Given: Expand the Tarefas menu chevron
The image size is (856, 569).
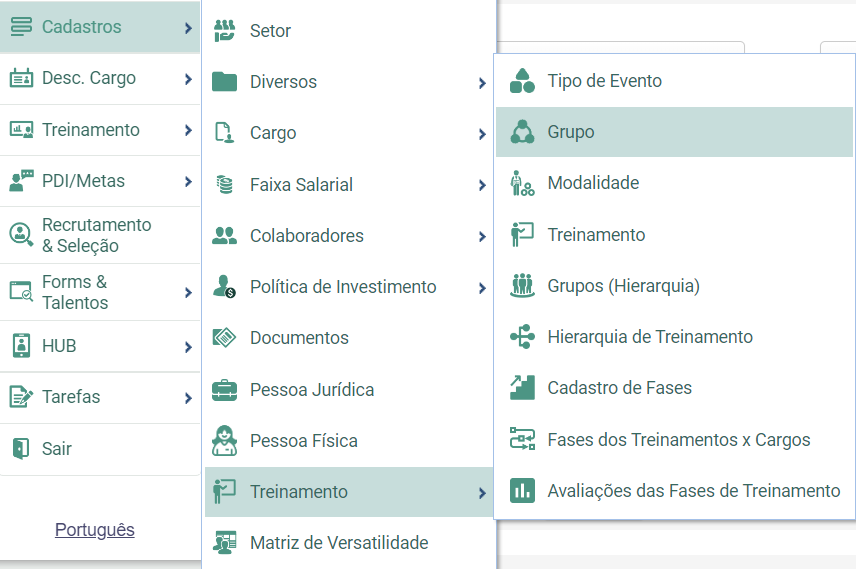Looking at the screenshot, I should click(188, 398).
